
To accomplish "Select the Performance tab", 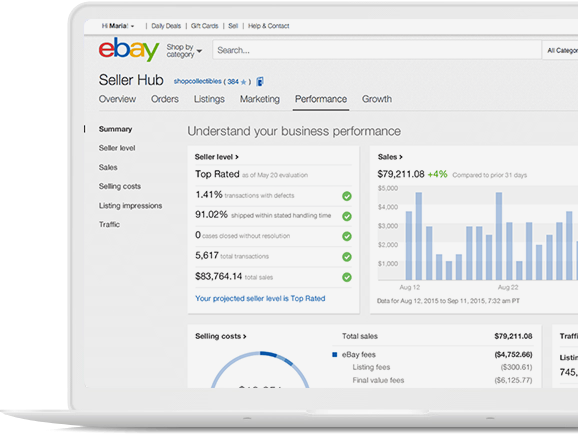I will [321, 99].
